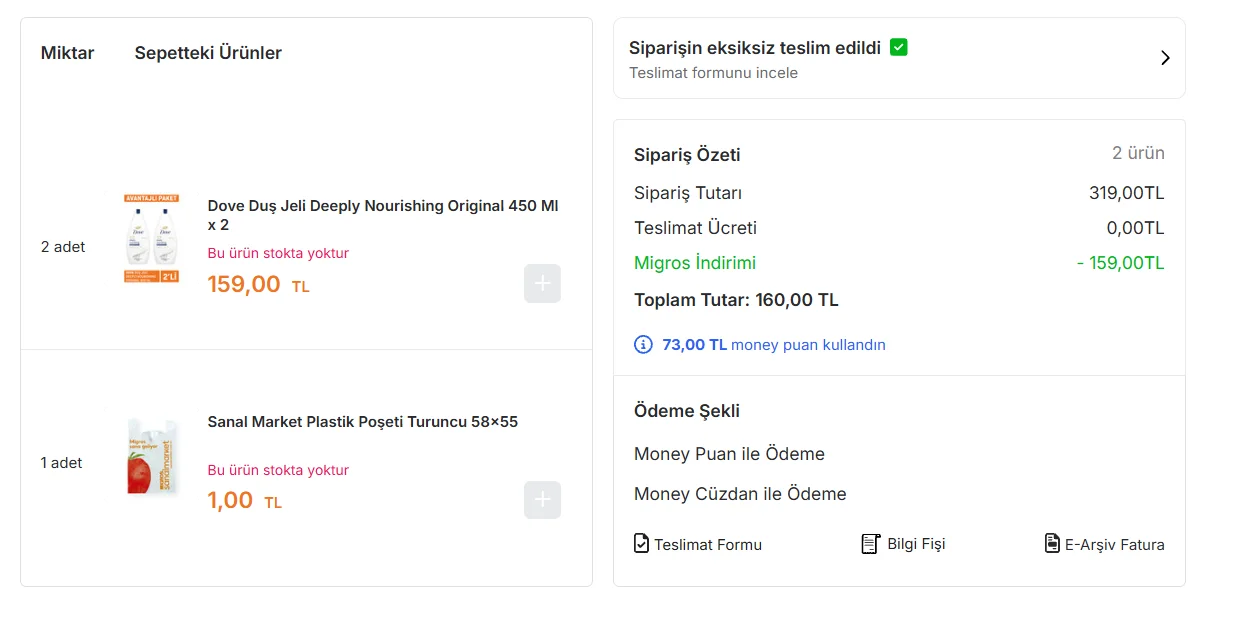Select the Money Puan ile Ödeme entry

pyautogui.click(x=729, y=454)
